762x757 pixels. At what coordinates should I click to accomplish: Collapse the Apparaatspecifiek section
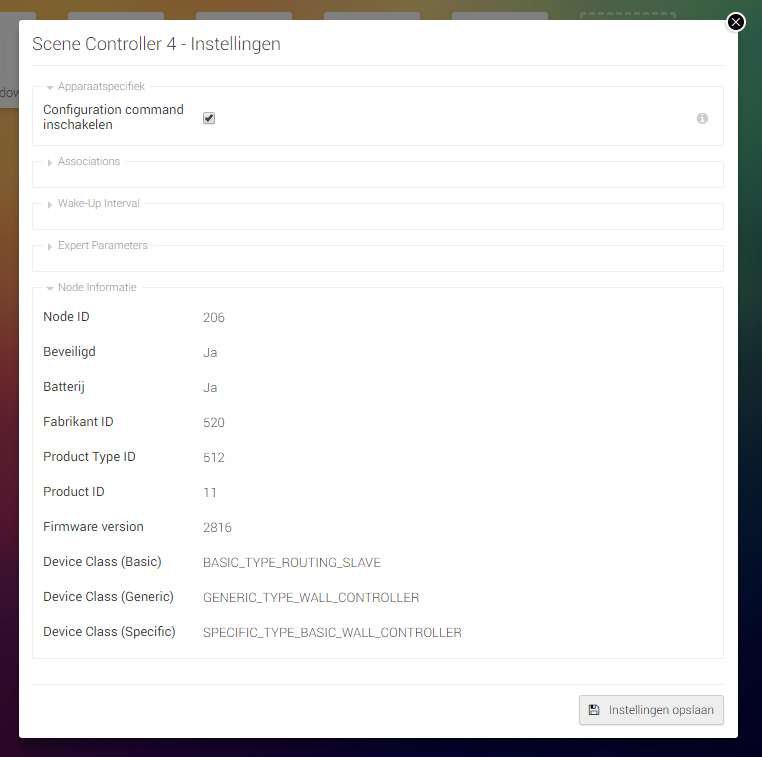pyautogui.click(x=96, y=86)
